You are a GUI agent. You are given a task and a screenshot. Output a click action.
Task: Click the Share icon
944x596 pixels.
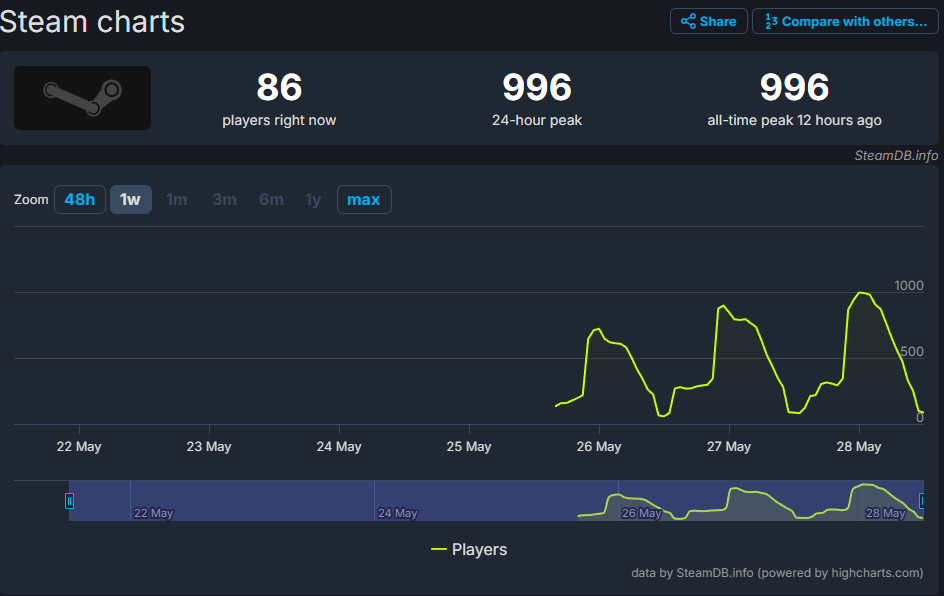[x=688, y=22]
